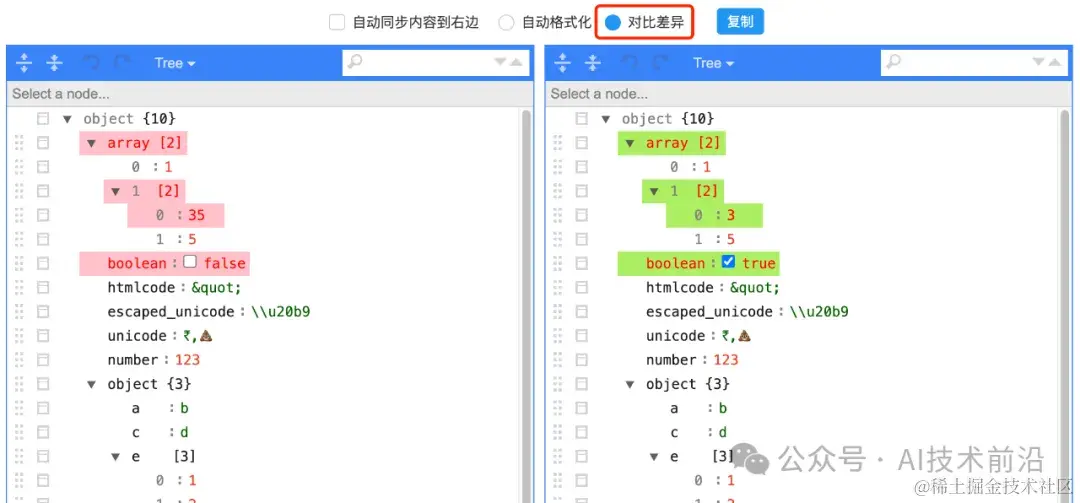Click the 复制 button
Viewport: 1080px width, 503px height.
(740, 22)
